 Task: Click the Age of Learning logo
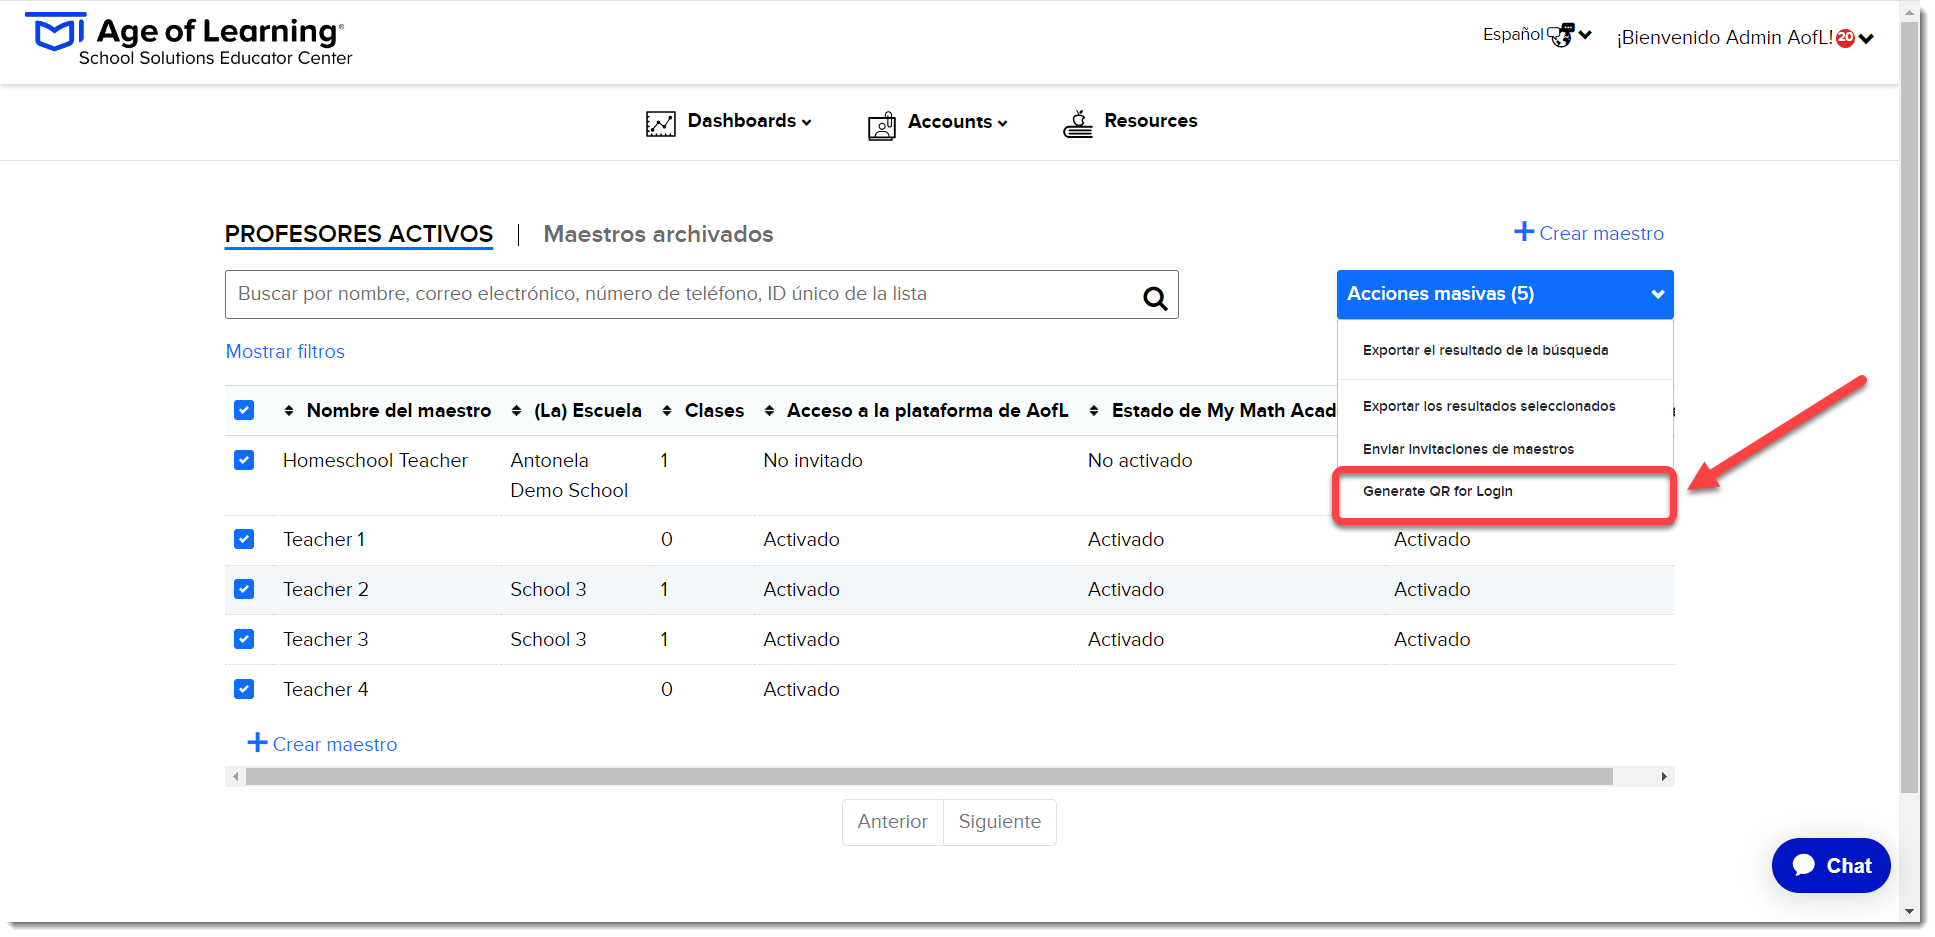pyautogui.click(x=189, y=41)
